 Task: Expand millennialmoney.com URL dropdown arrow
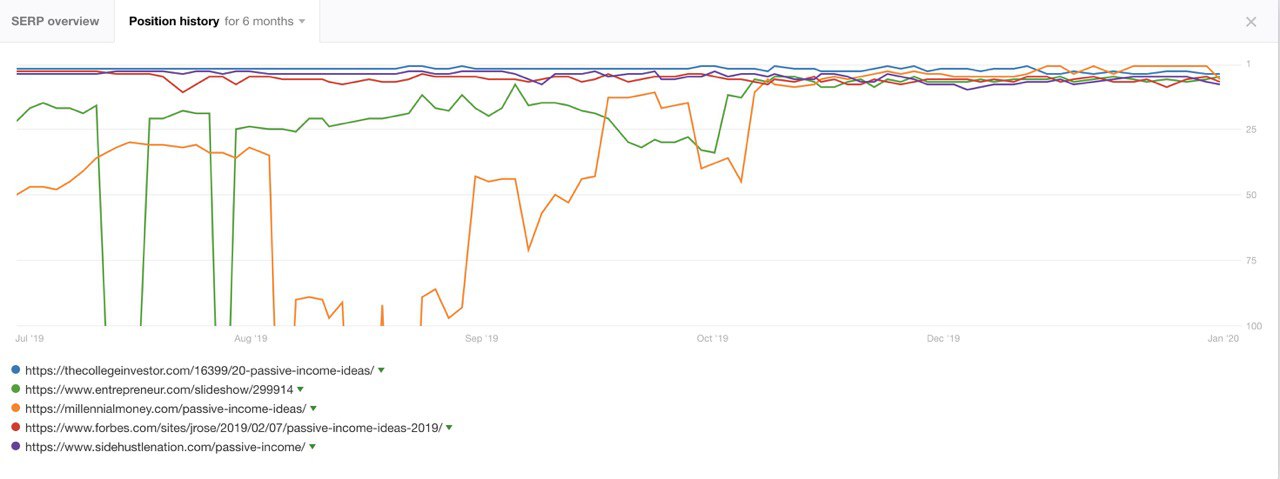pyautogui.click(x=314, y=408)
